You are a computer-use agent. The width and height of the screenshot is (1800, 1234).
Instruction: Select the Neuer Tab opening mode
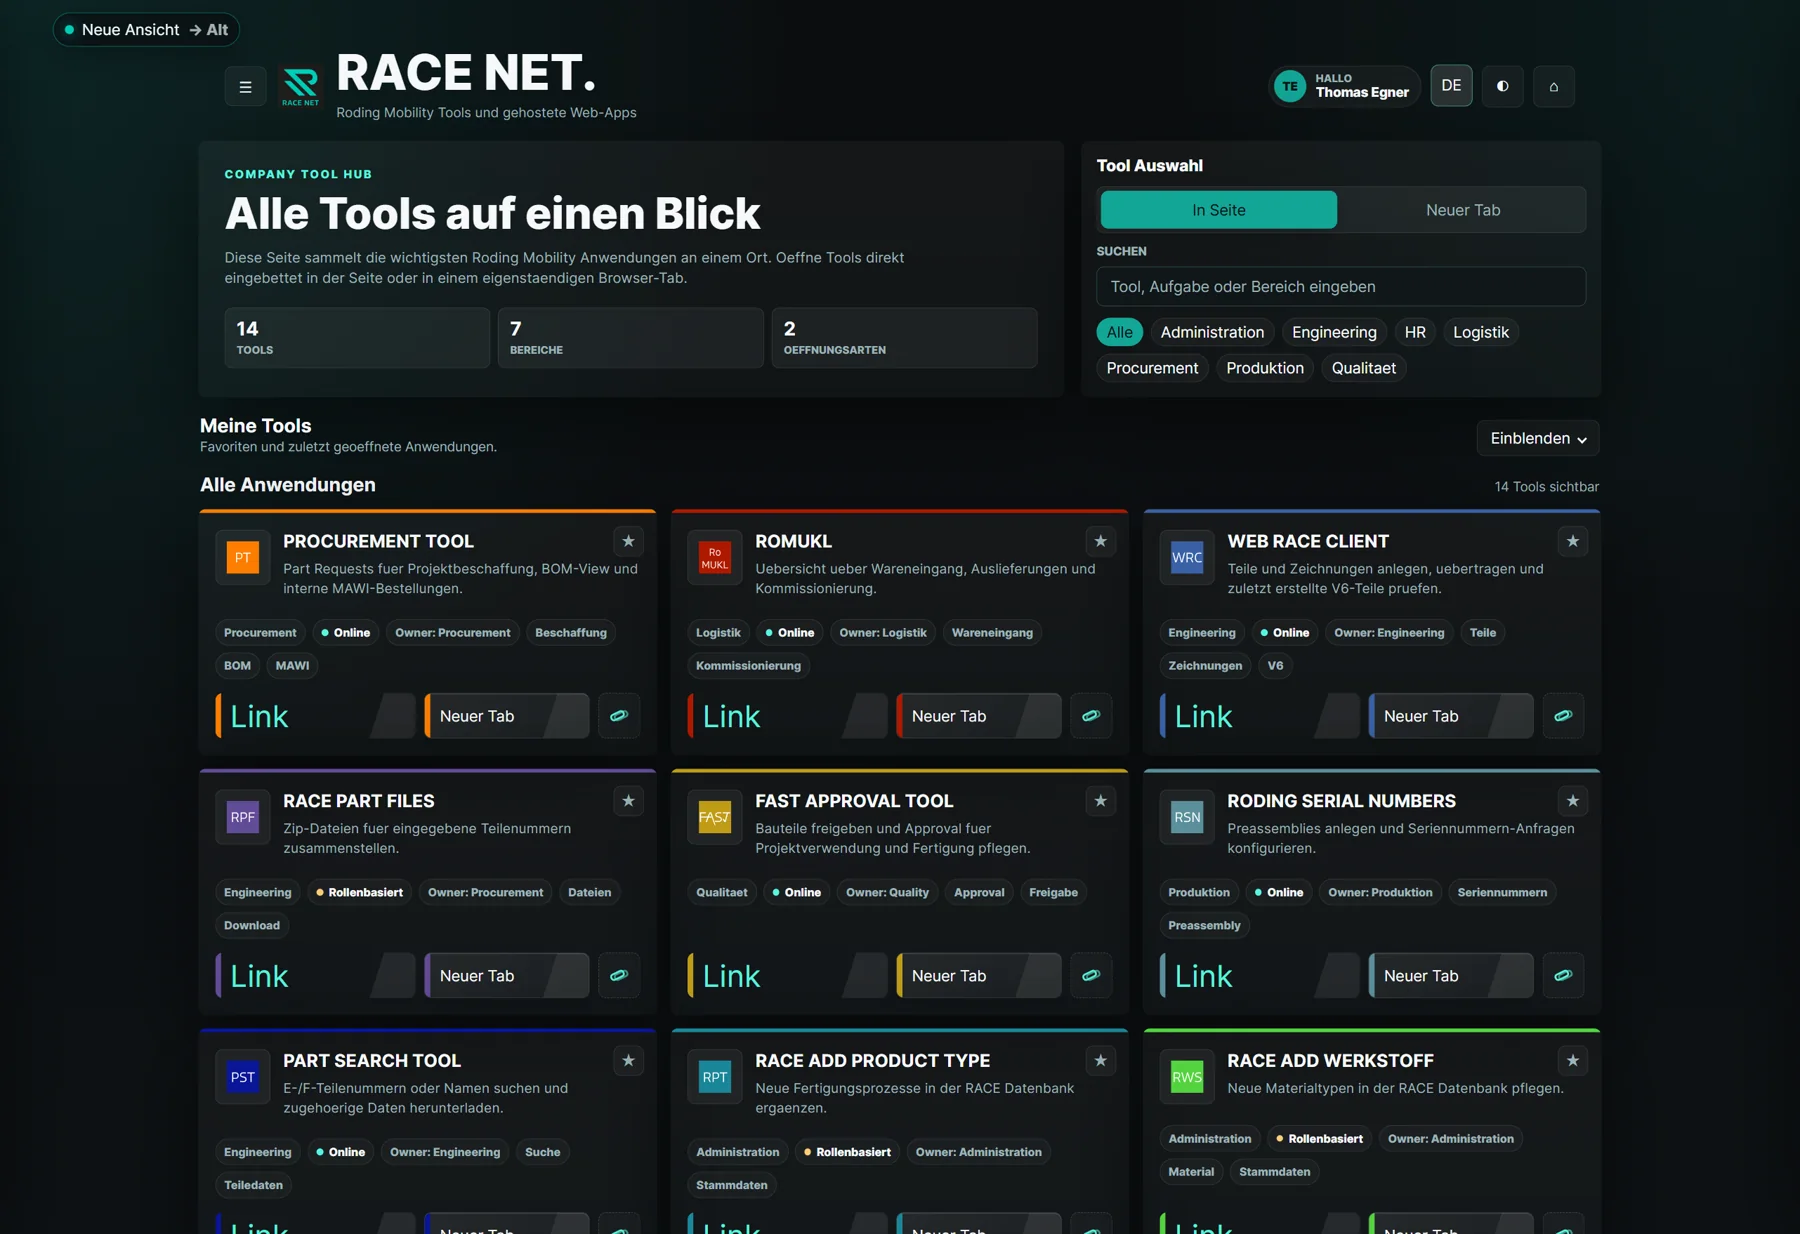point(1463,210)
